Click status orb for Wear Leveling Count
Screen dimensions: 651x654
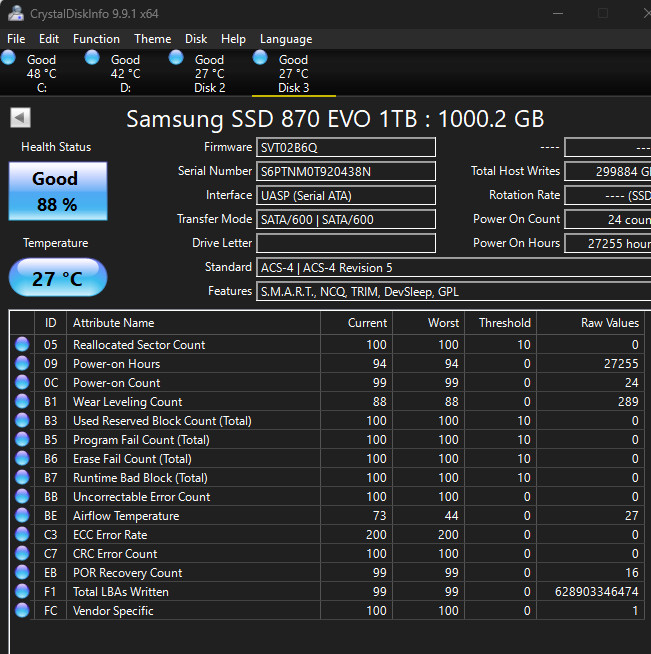tap(22, 401)
